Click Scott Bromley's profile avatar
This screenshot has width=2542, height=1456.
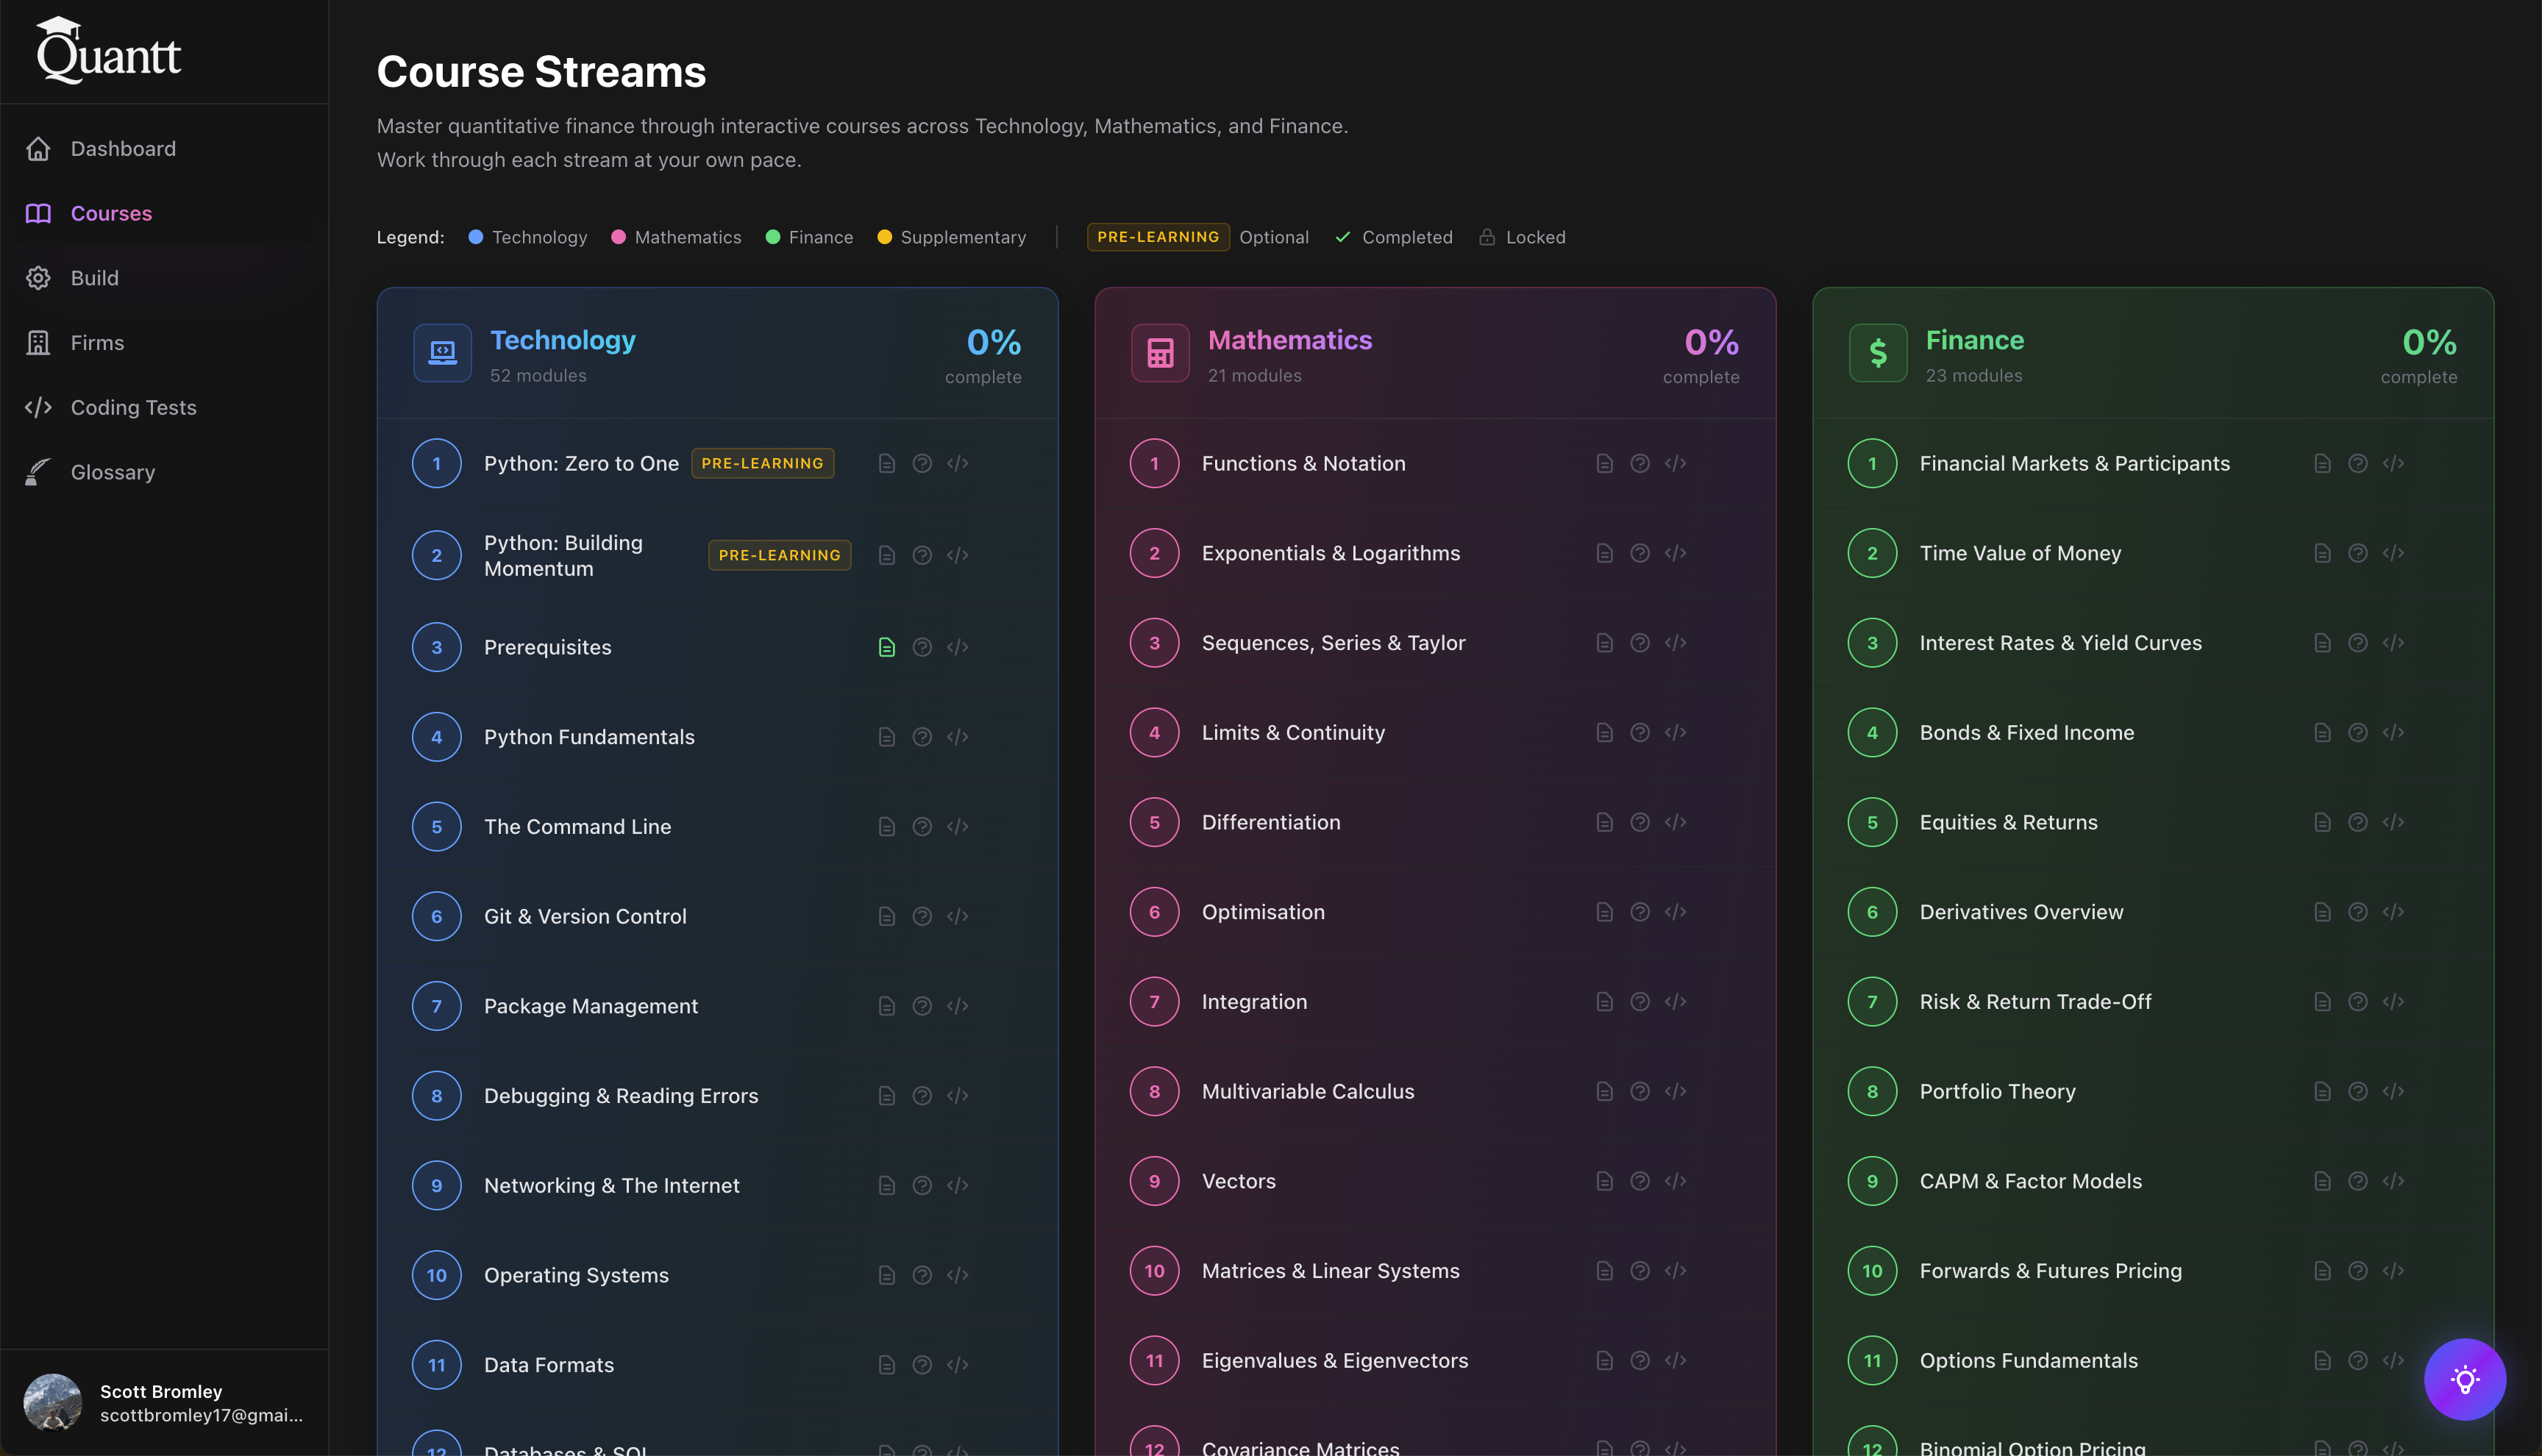(51, 1402)
